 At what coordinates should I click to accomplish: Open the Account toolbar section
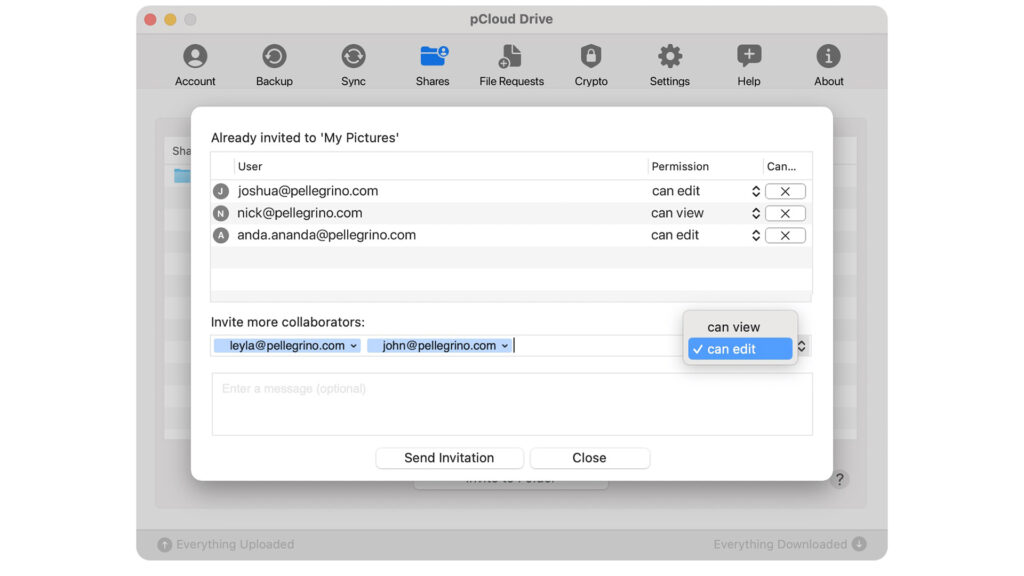coord(195,65)
